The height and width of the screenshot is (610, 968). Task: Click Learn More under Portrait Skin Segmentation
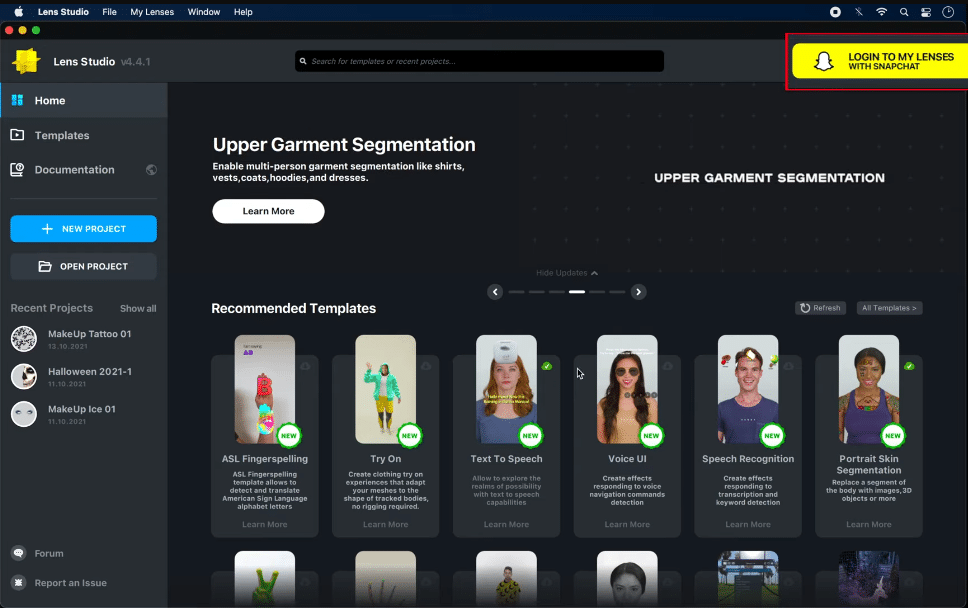coord(869,524)
